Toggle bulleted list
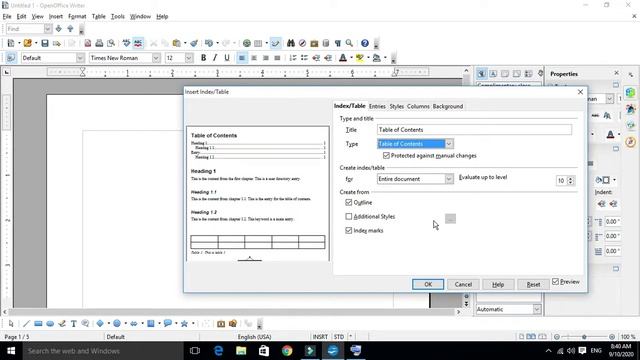Image resolution: width=640 pixels, height=360 pixels. 304,58
